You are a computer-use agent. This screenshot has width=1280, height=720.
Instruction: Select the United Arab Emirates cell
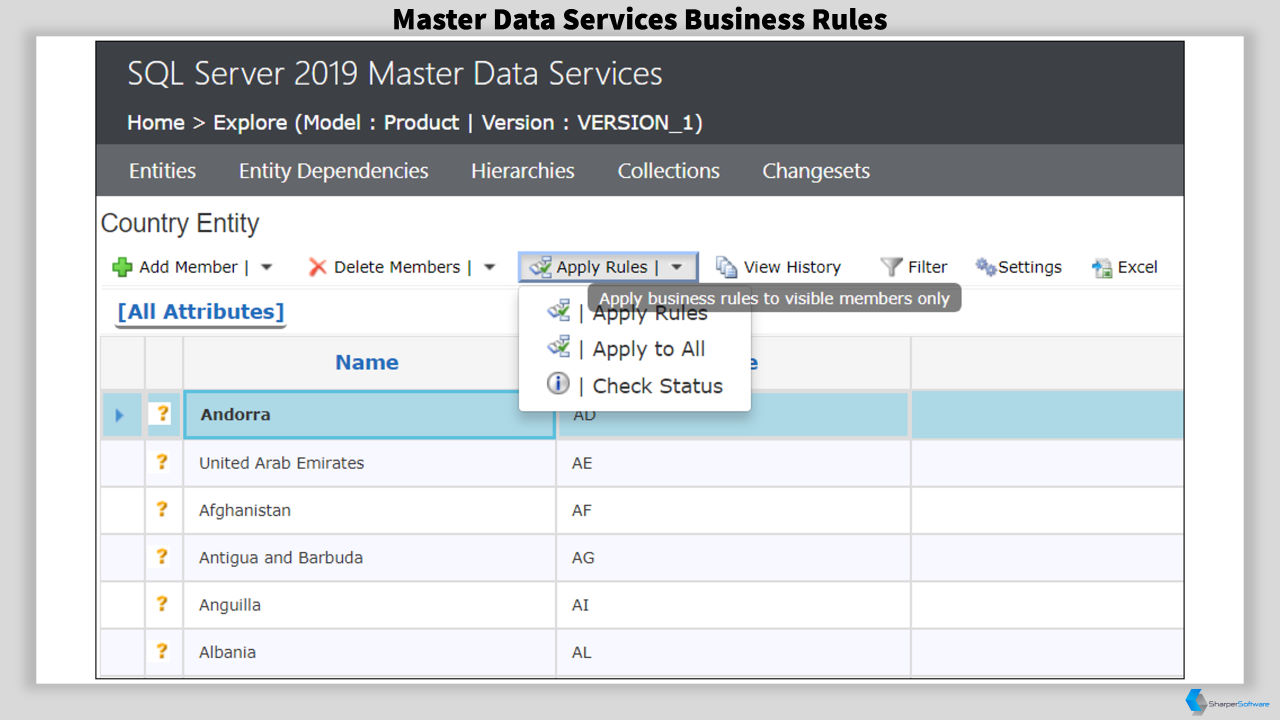(369, 463)
